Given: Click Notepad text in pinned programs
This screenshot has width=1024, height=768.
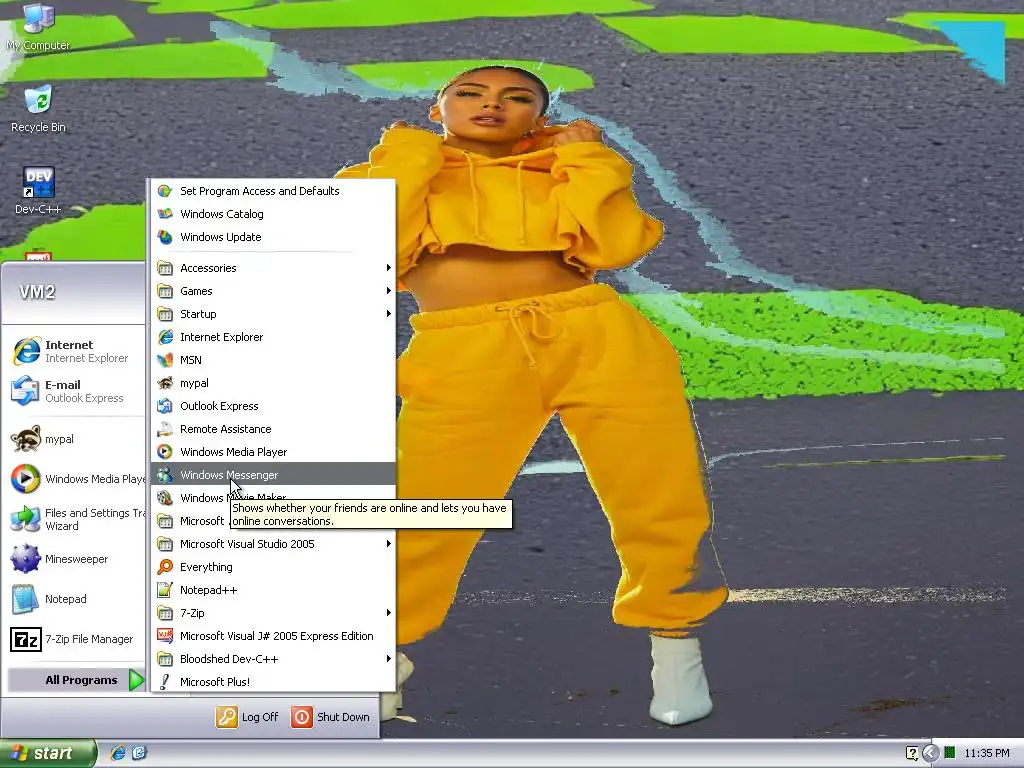Looking at the screenshot, I should [65, 599].
